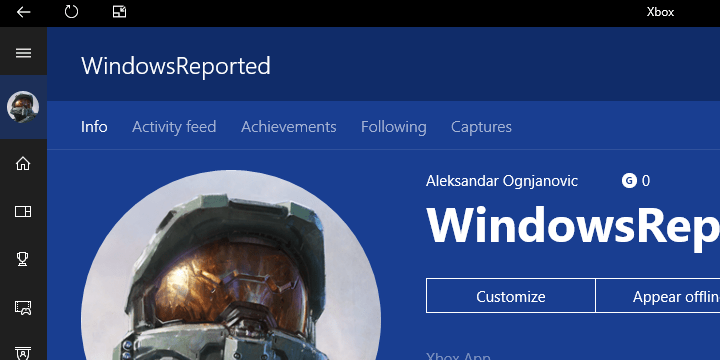Click the gamerscore value 0
Viewport: 720px width, 360px height.
coord(646,181)
